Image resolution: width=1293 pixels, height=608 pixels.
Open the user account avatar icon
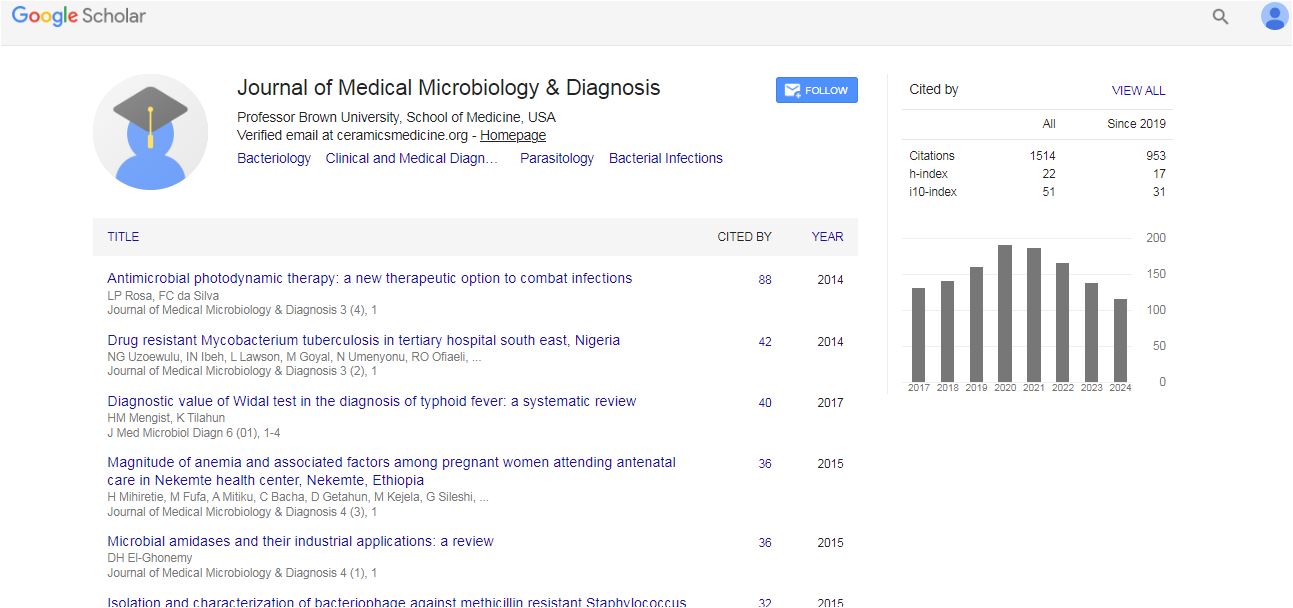[1274, 17]
